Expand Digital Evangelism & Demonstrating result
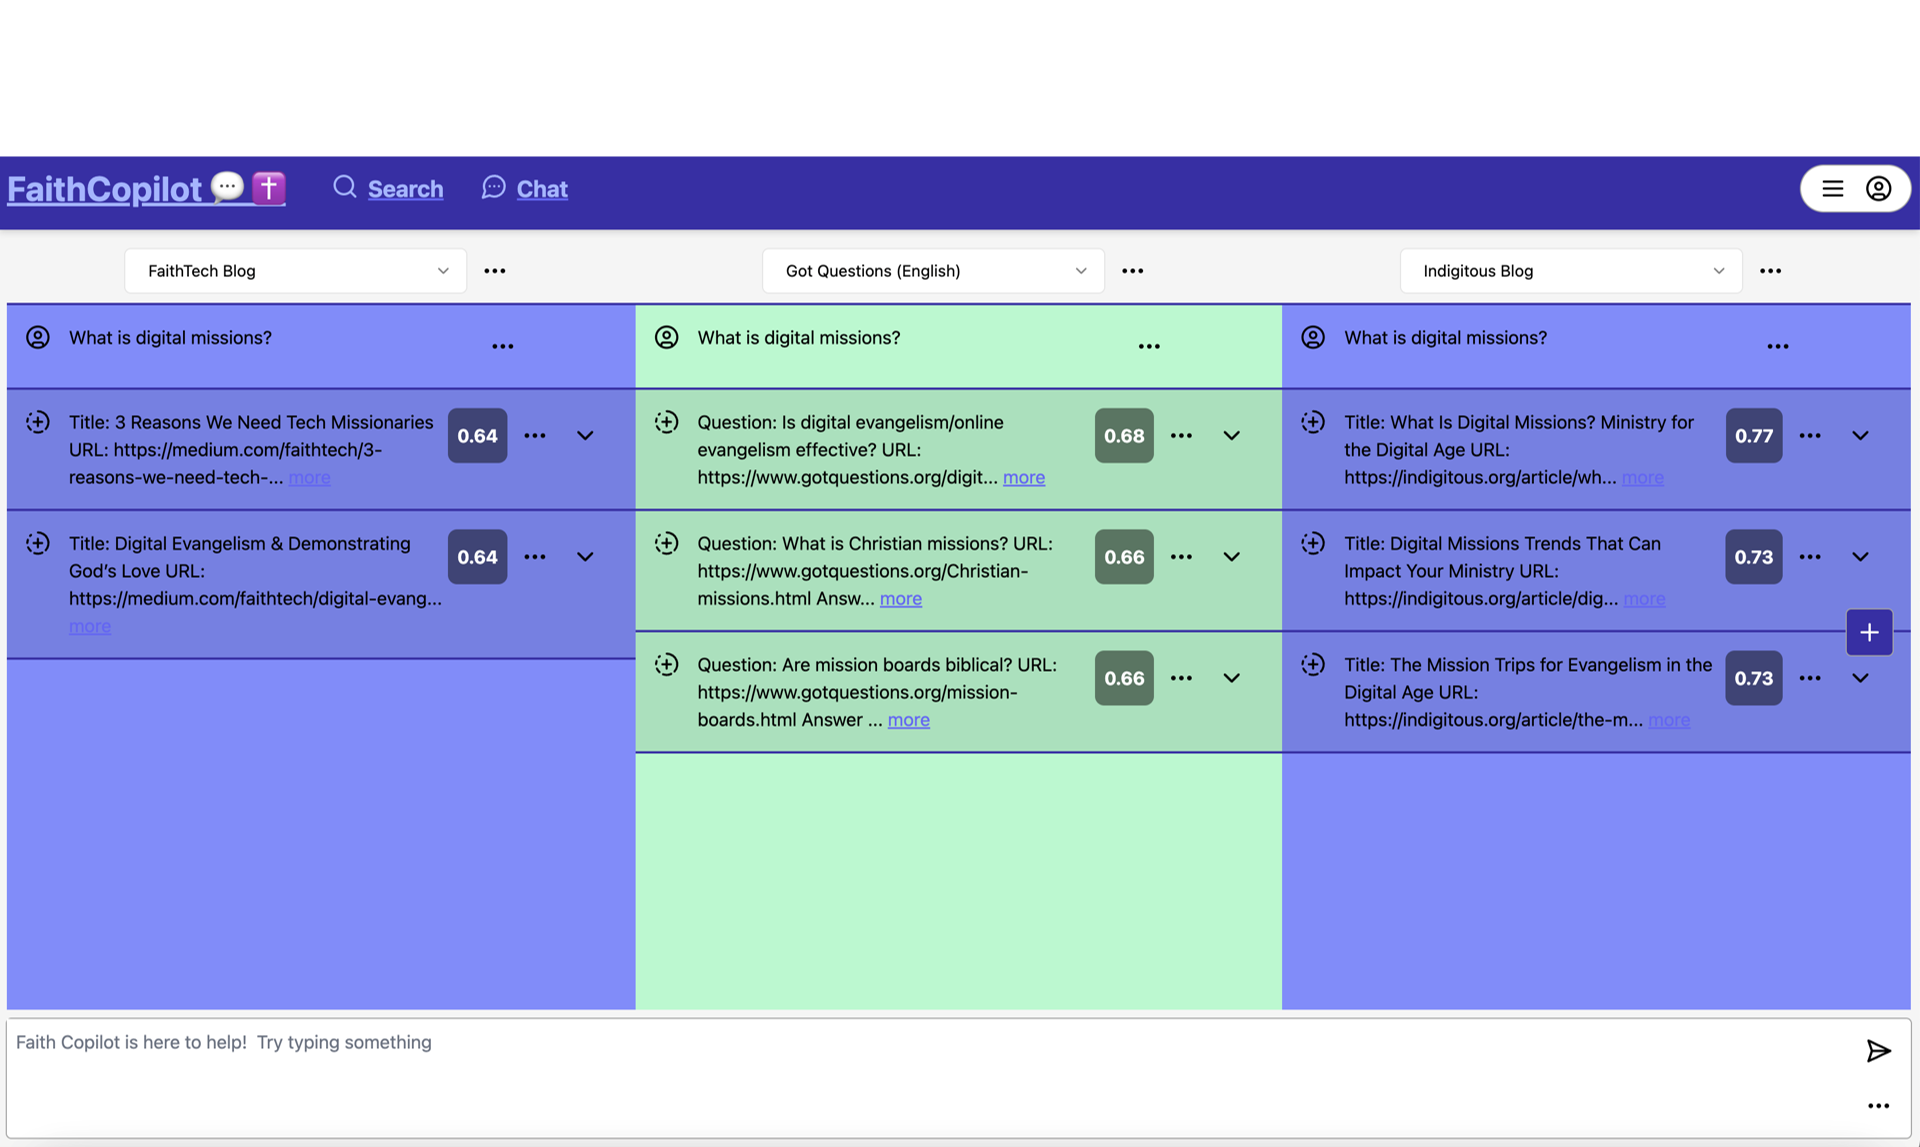This screenshot has width=1920, height=1147. 585,557
